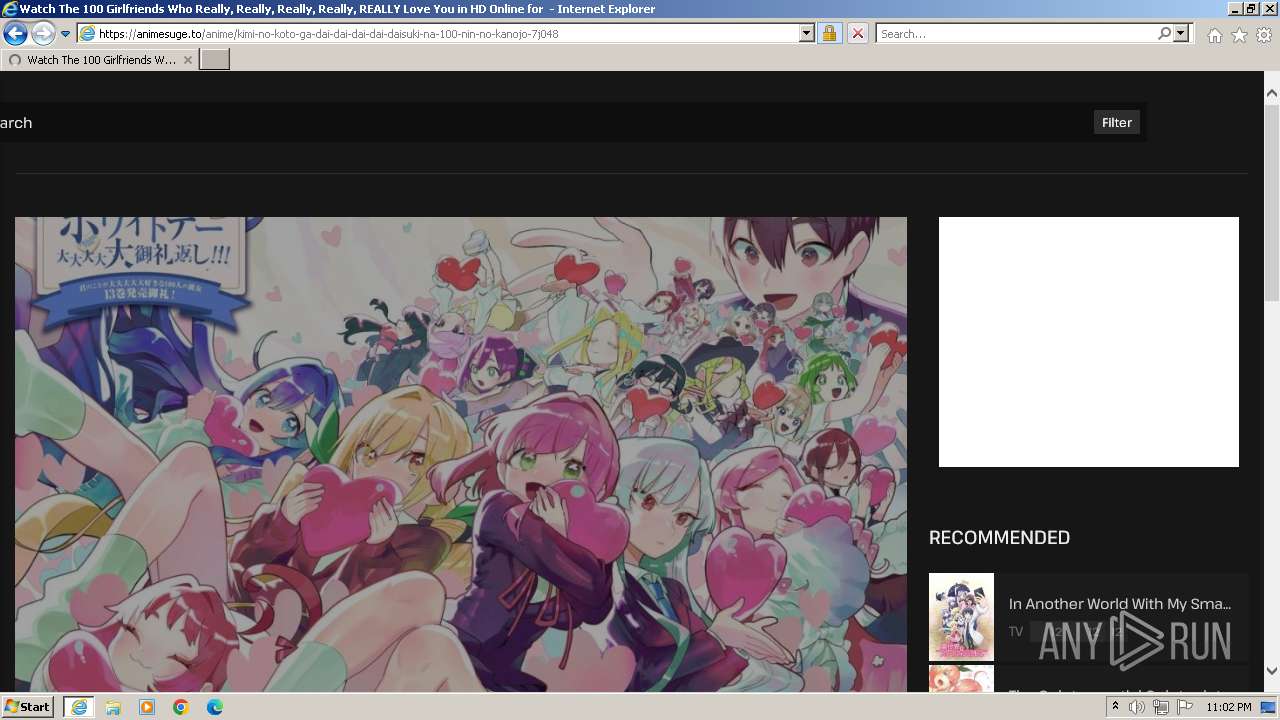This screenshot has width=1280, height=720.
Task: Click the Show desktop button
Action: 1269,707
